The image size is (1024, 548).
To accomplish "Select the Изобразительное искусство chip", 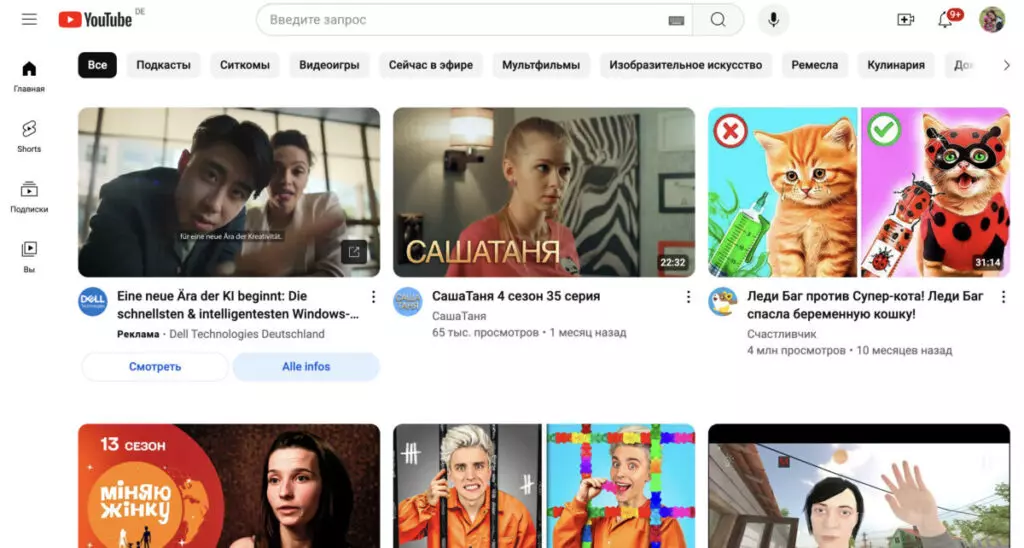I will 686,65.
